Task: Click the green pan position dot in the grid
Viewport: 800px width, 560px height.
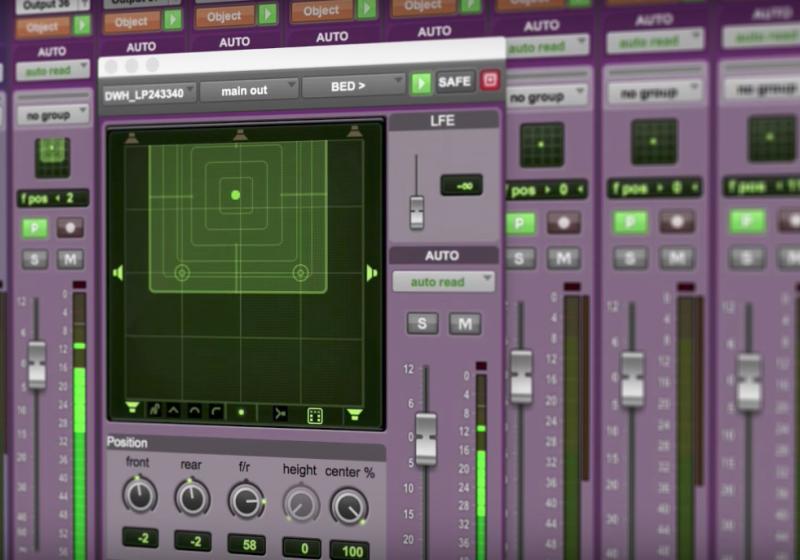Action: [x=235, y=195]
